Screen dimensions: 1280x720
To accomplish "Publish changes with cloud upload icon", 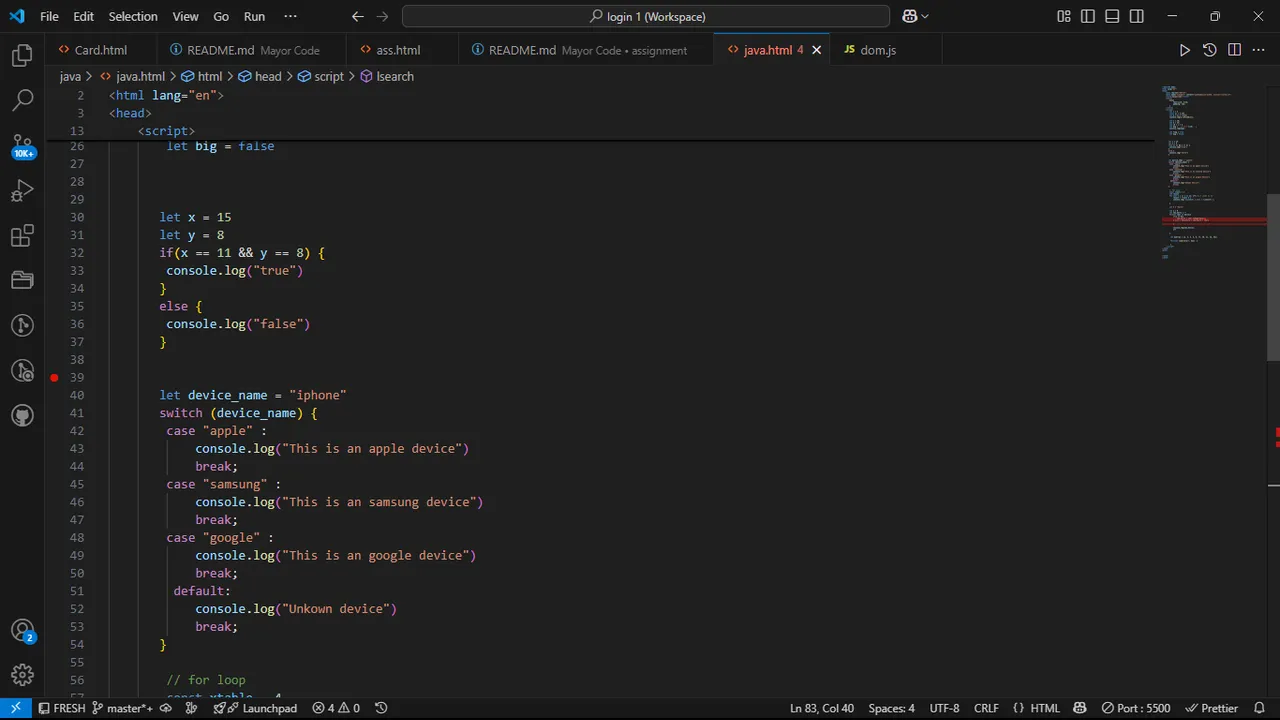I will 166,708.
